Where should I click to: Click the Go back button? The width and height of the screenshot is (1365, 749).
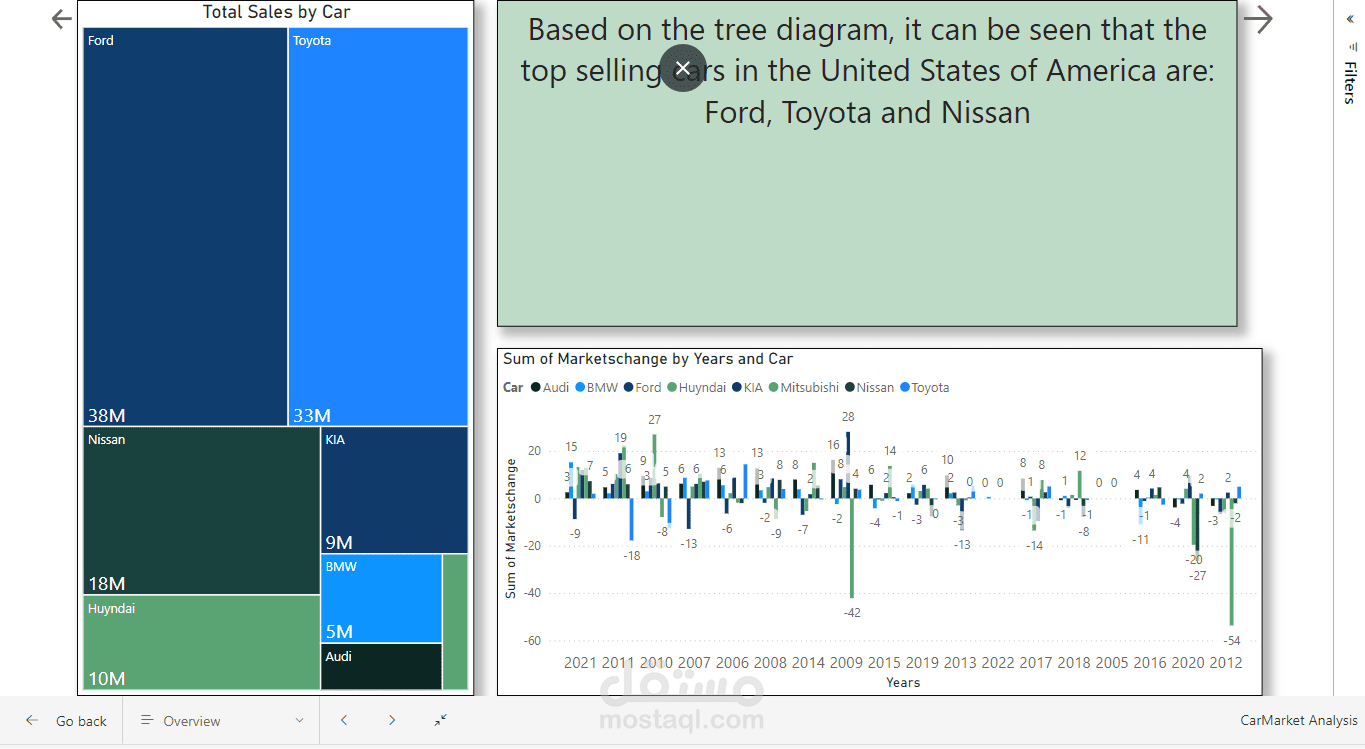[67, 721]
